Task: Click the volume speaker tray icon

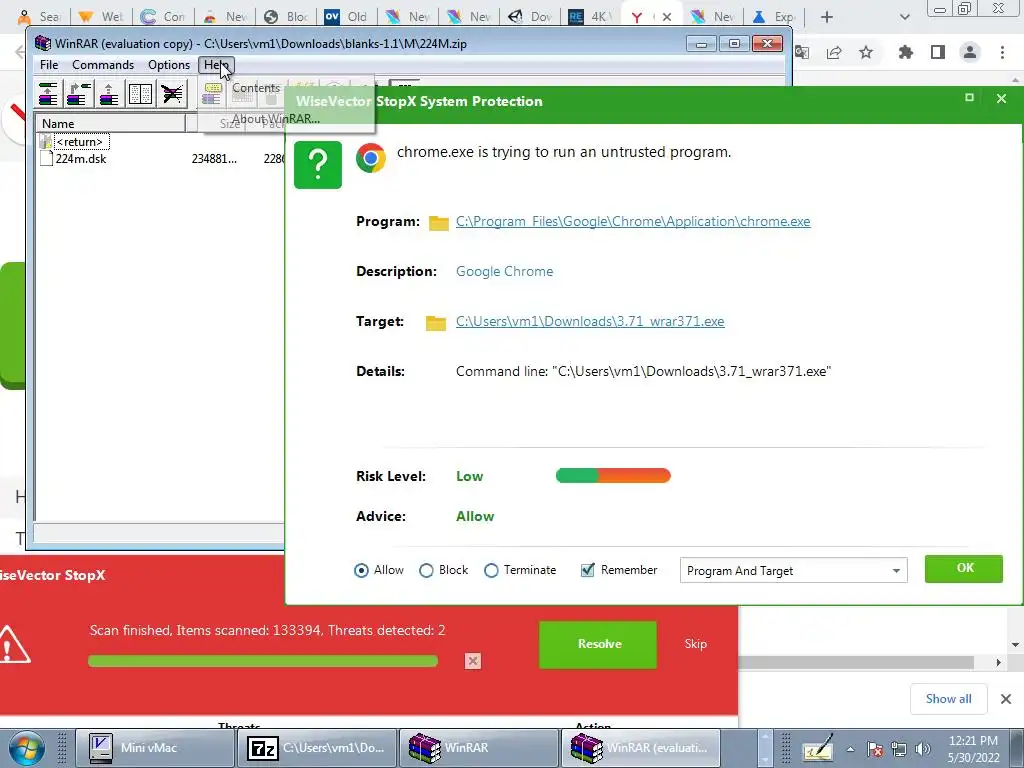Action: tap(923, 749)
